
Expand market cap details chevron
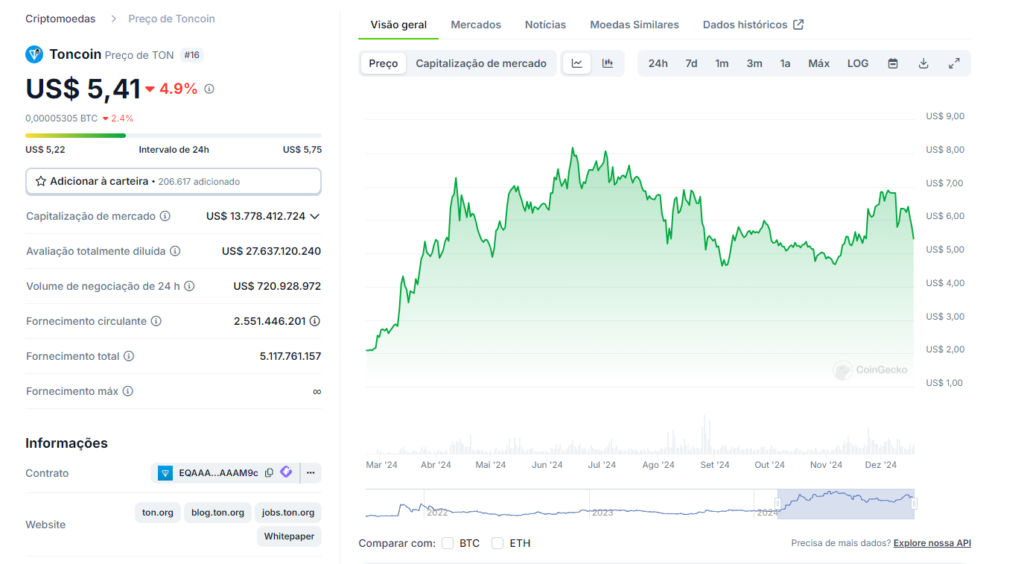(x=315, y=216)
